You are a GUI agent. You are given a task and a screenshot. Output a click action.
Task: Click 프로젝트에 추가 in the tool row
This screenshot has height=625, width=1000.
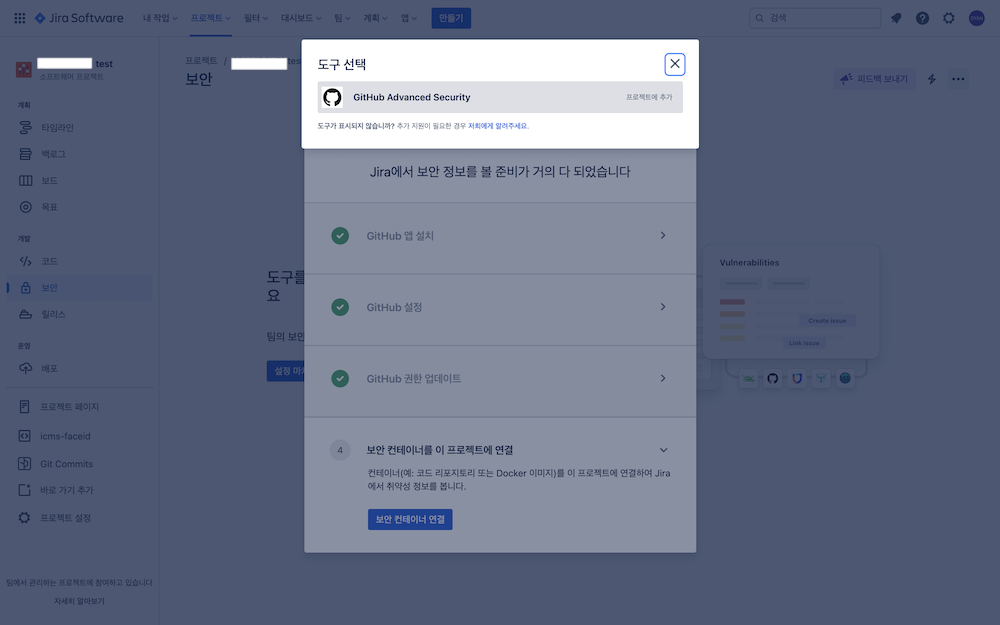[x=649, y=97]
